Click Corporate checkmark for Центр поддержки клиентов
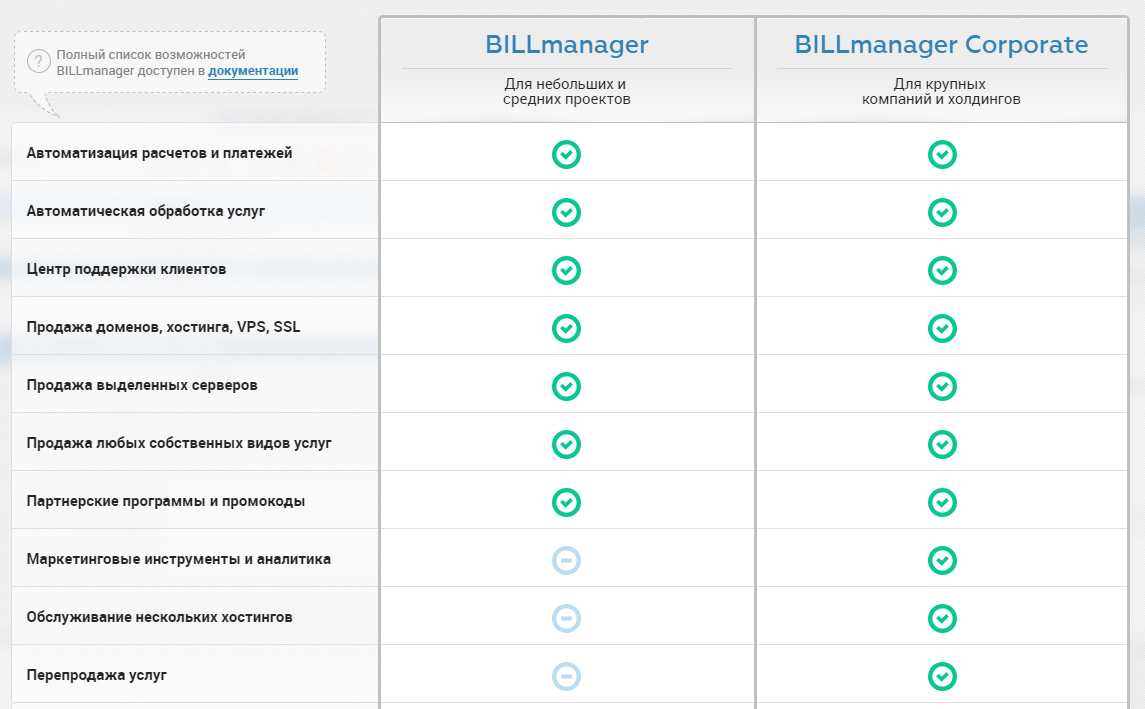1145x709 pixels. pyautogui.click(x=942, y=271)
